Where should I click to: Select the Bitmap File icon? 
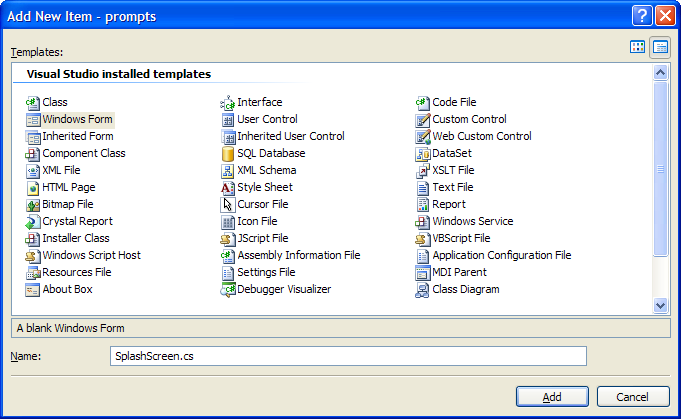(32, 205)
